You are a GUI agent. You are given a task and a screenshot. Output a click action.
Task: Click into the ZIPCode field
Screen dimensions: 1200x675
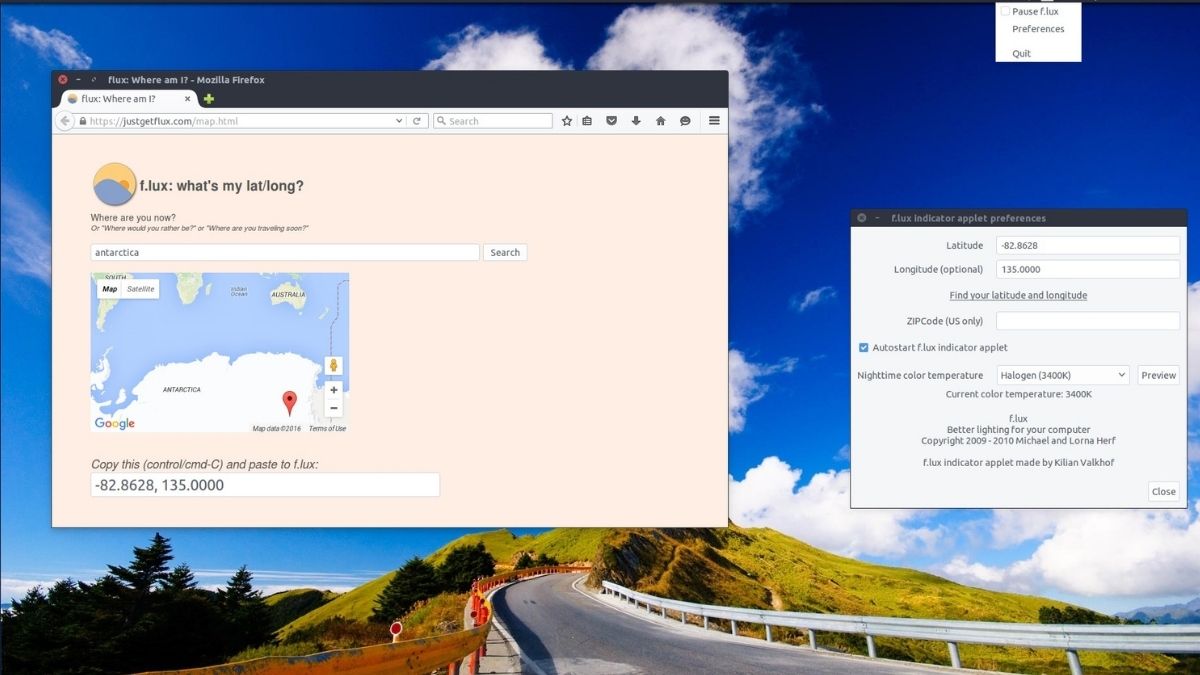1088,321
